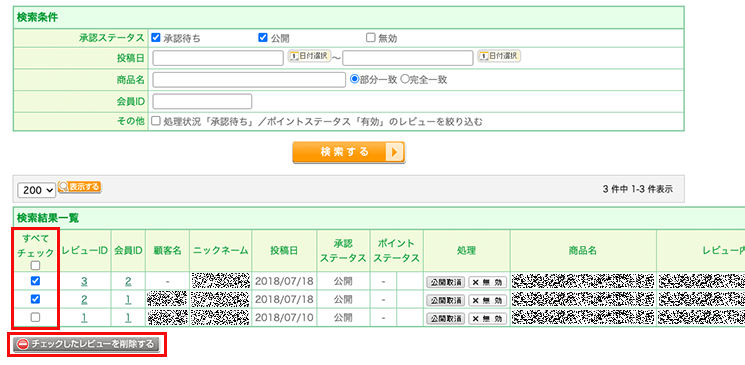
Task: Enable the 無効 status checkbox
Action: tap(371, 38)
